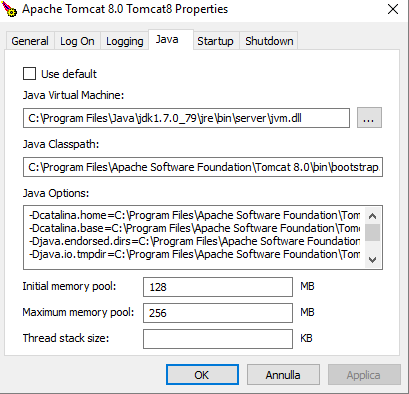Close the Tomcat8 Properties dialog

pos(393,9)
